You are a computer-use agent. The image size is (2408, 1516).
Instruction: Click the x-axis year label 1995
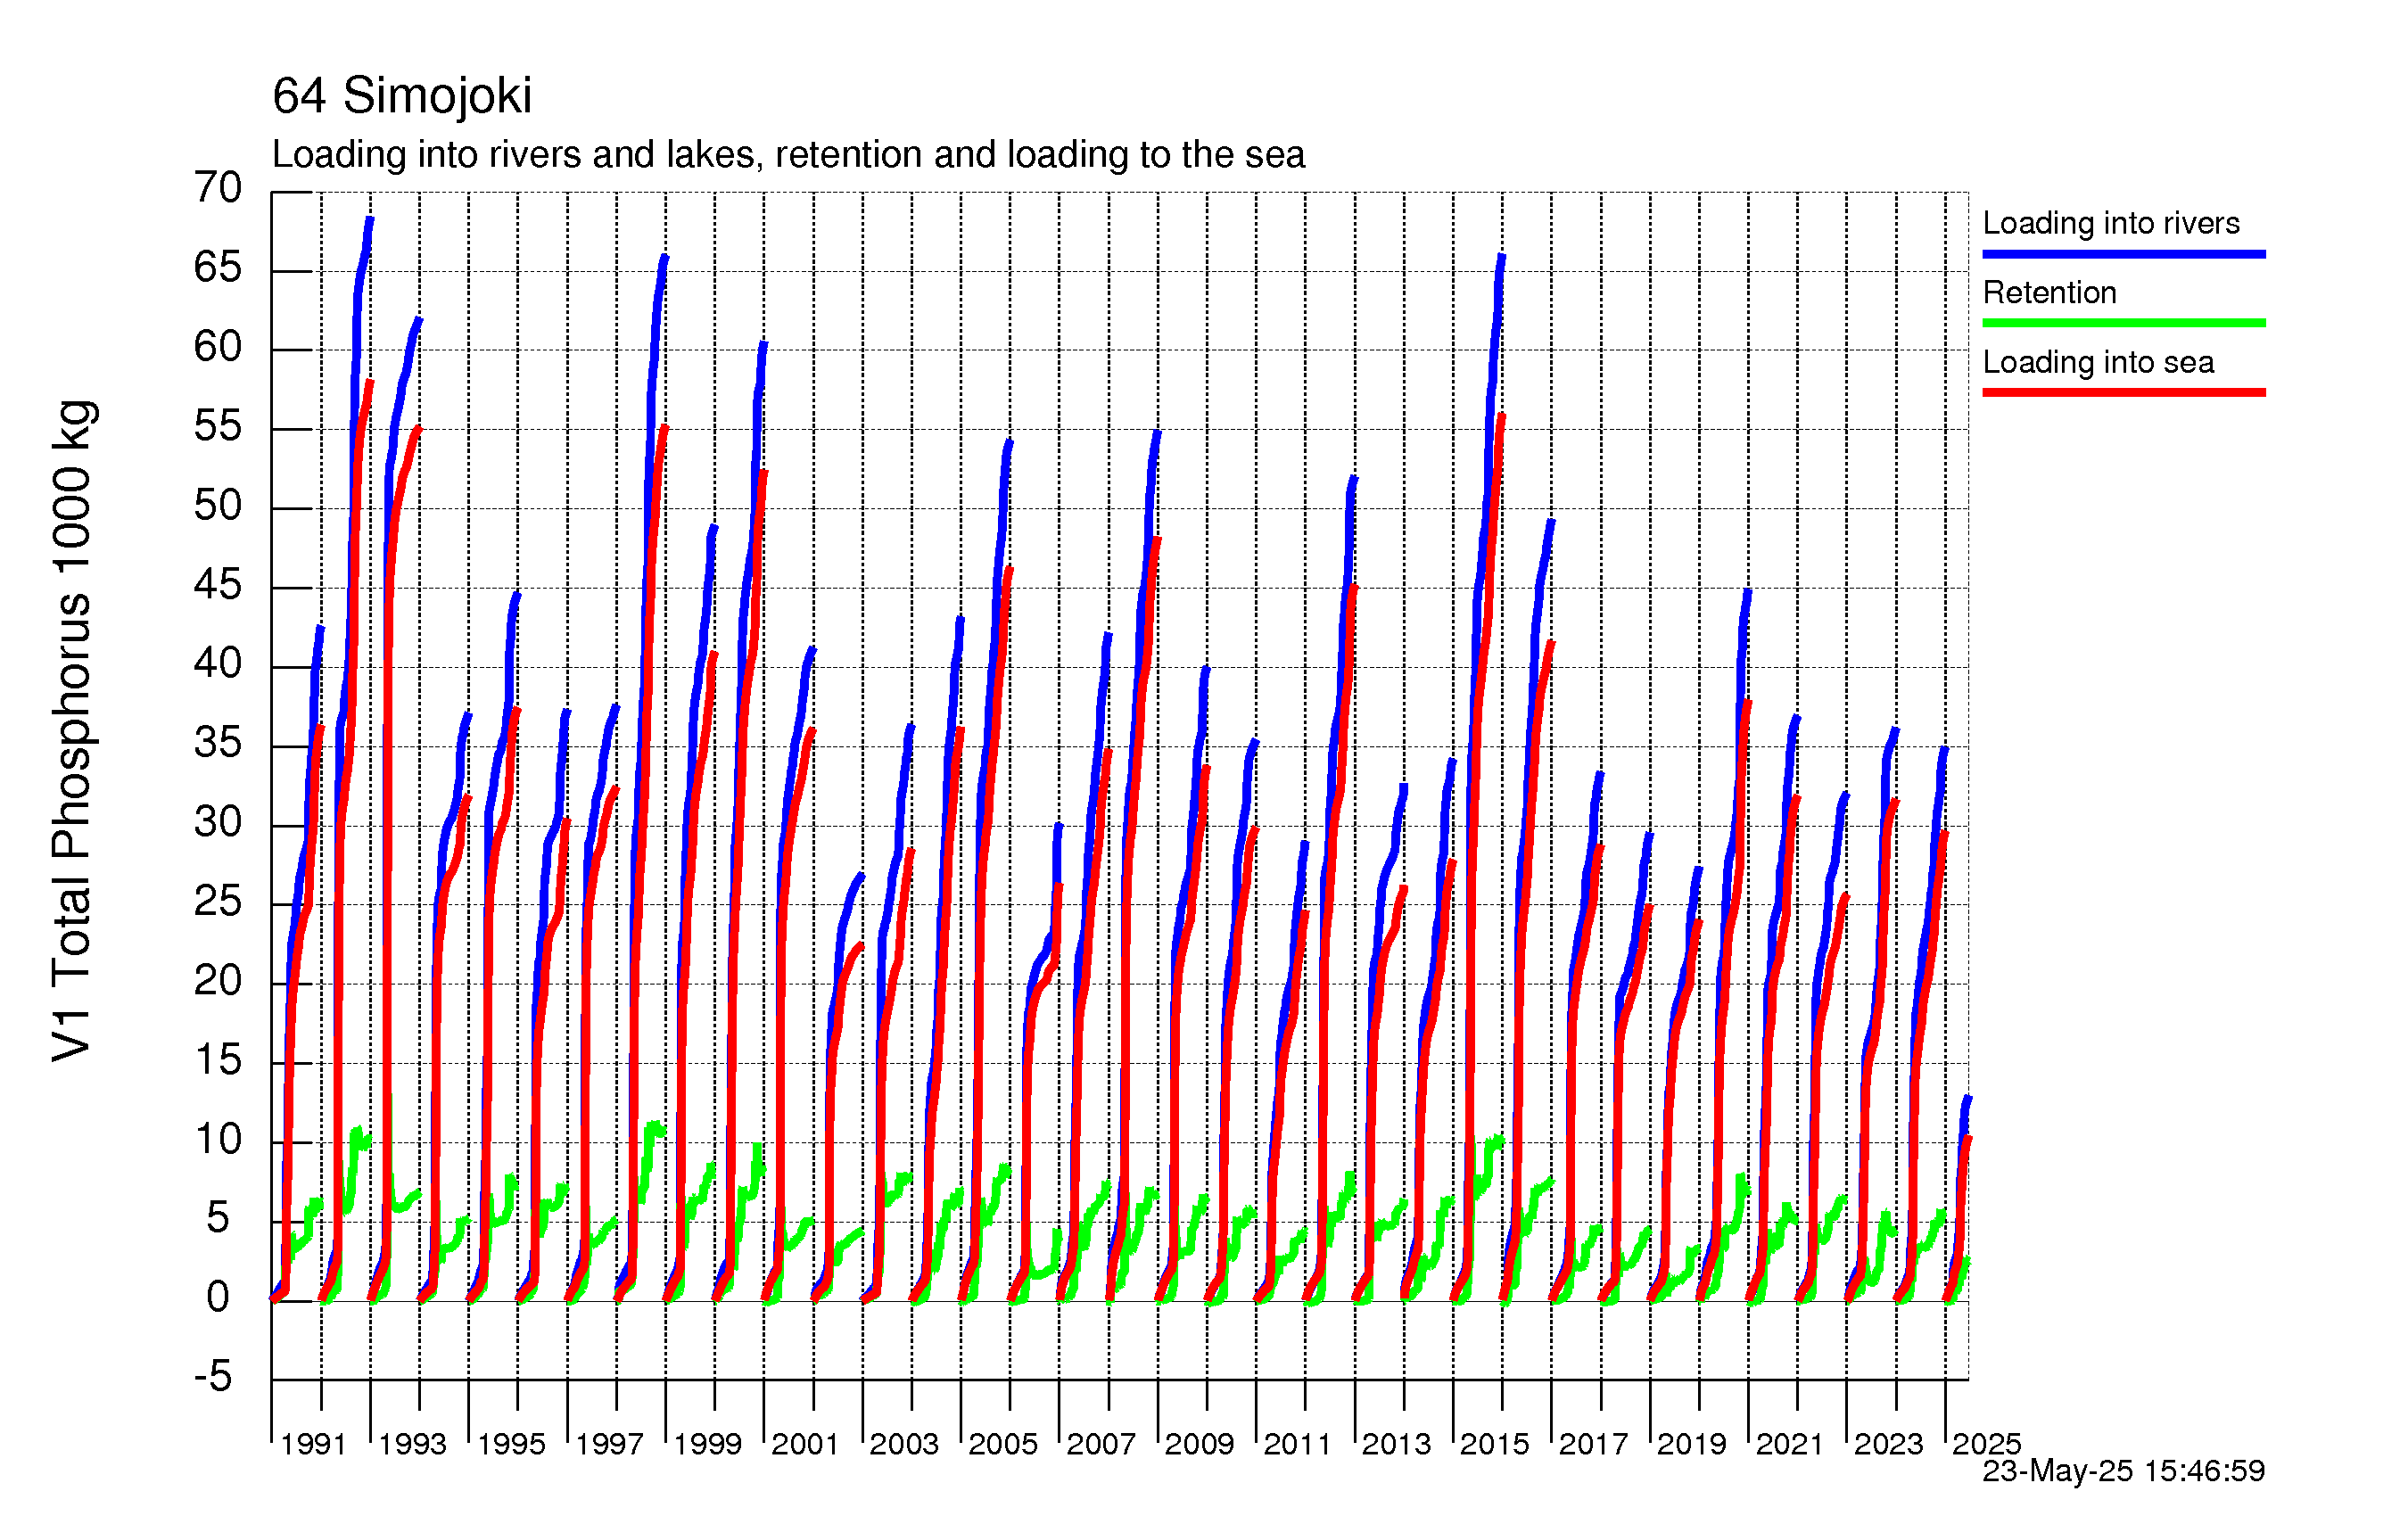click(x=511, y=1444)
